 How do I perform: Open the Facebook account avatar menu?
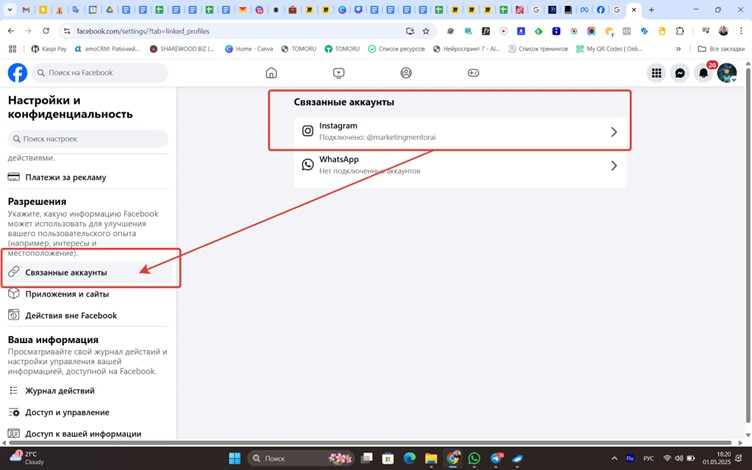[x=727, y=73]
